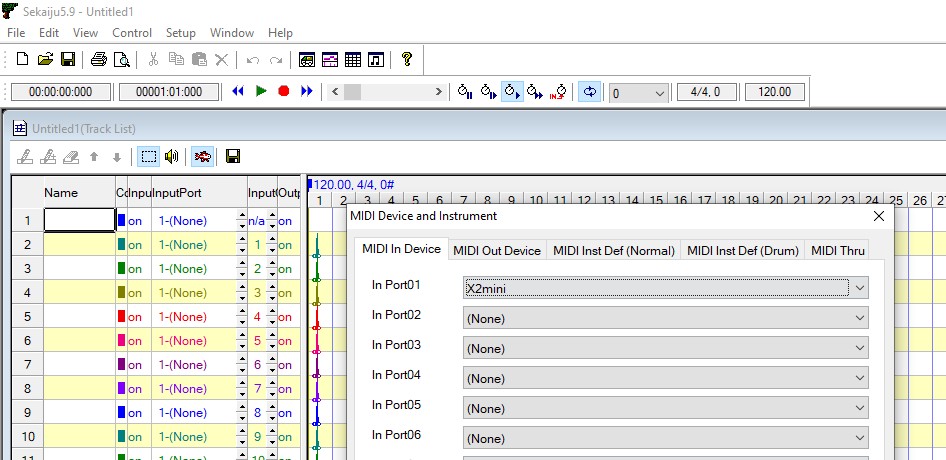Select the Pen tool in Track List
The width and height of the screenshot is (946, 460).
(25, 157)
